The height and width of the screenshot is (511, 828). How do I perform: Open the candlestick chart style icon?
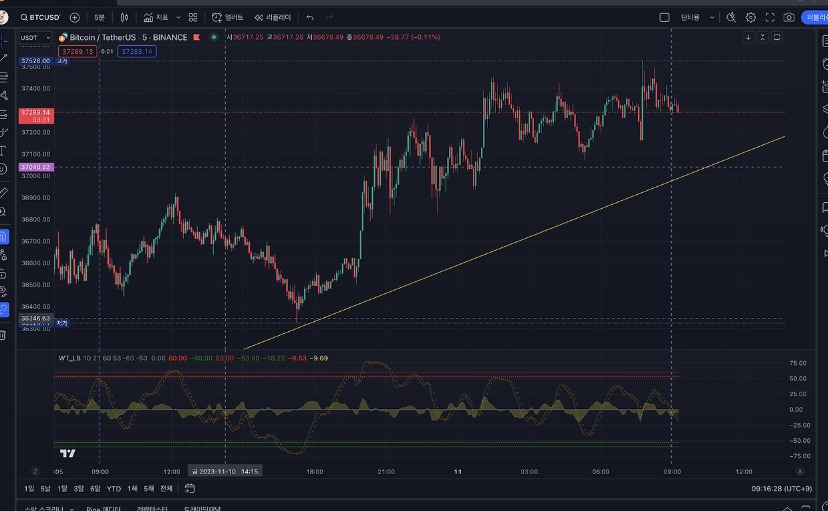(x=124, y=17)
